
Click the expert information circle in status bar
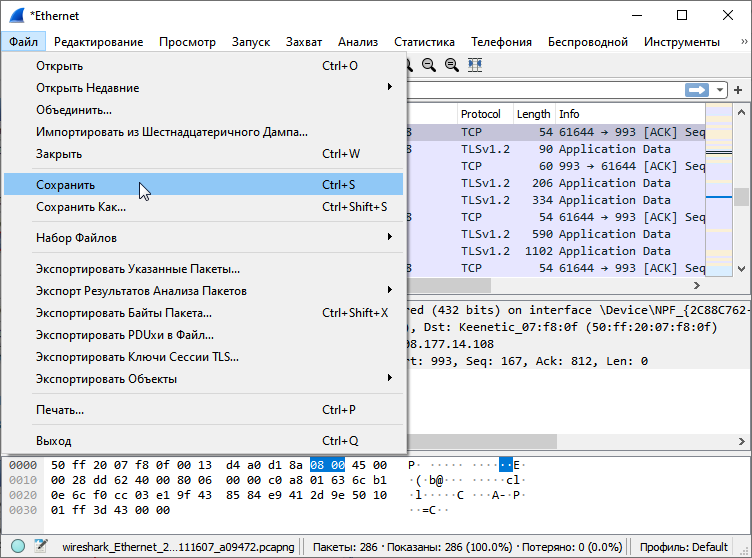[x=18, y=547]
